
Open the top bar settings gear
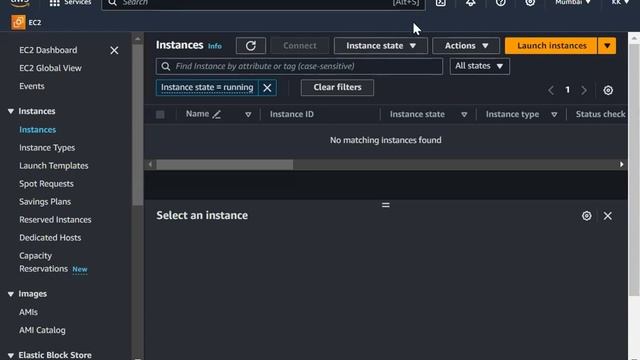(x=530, y=3)
